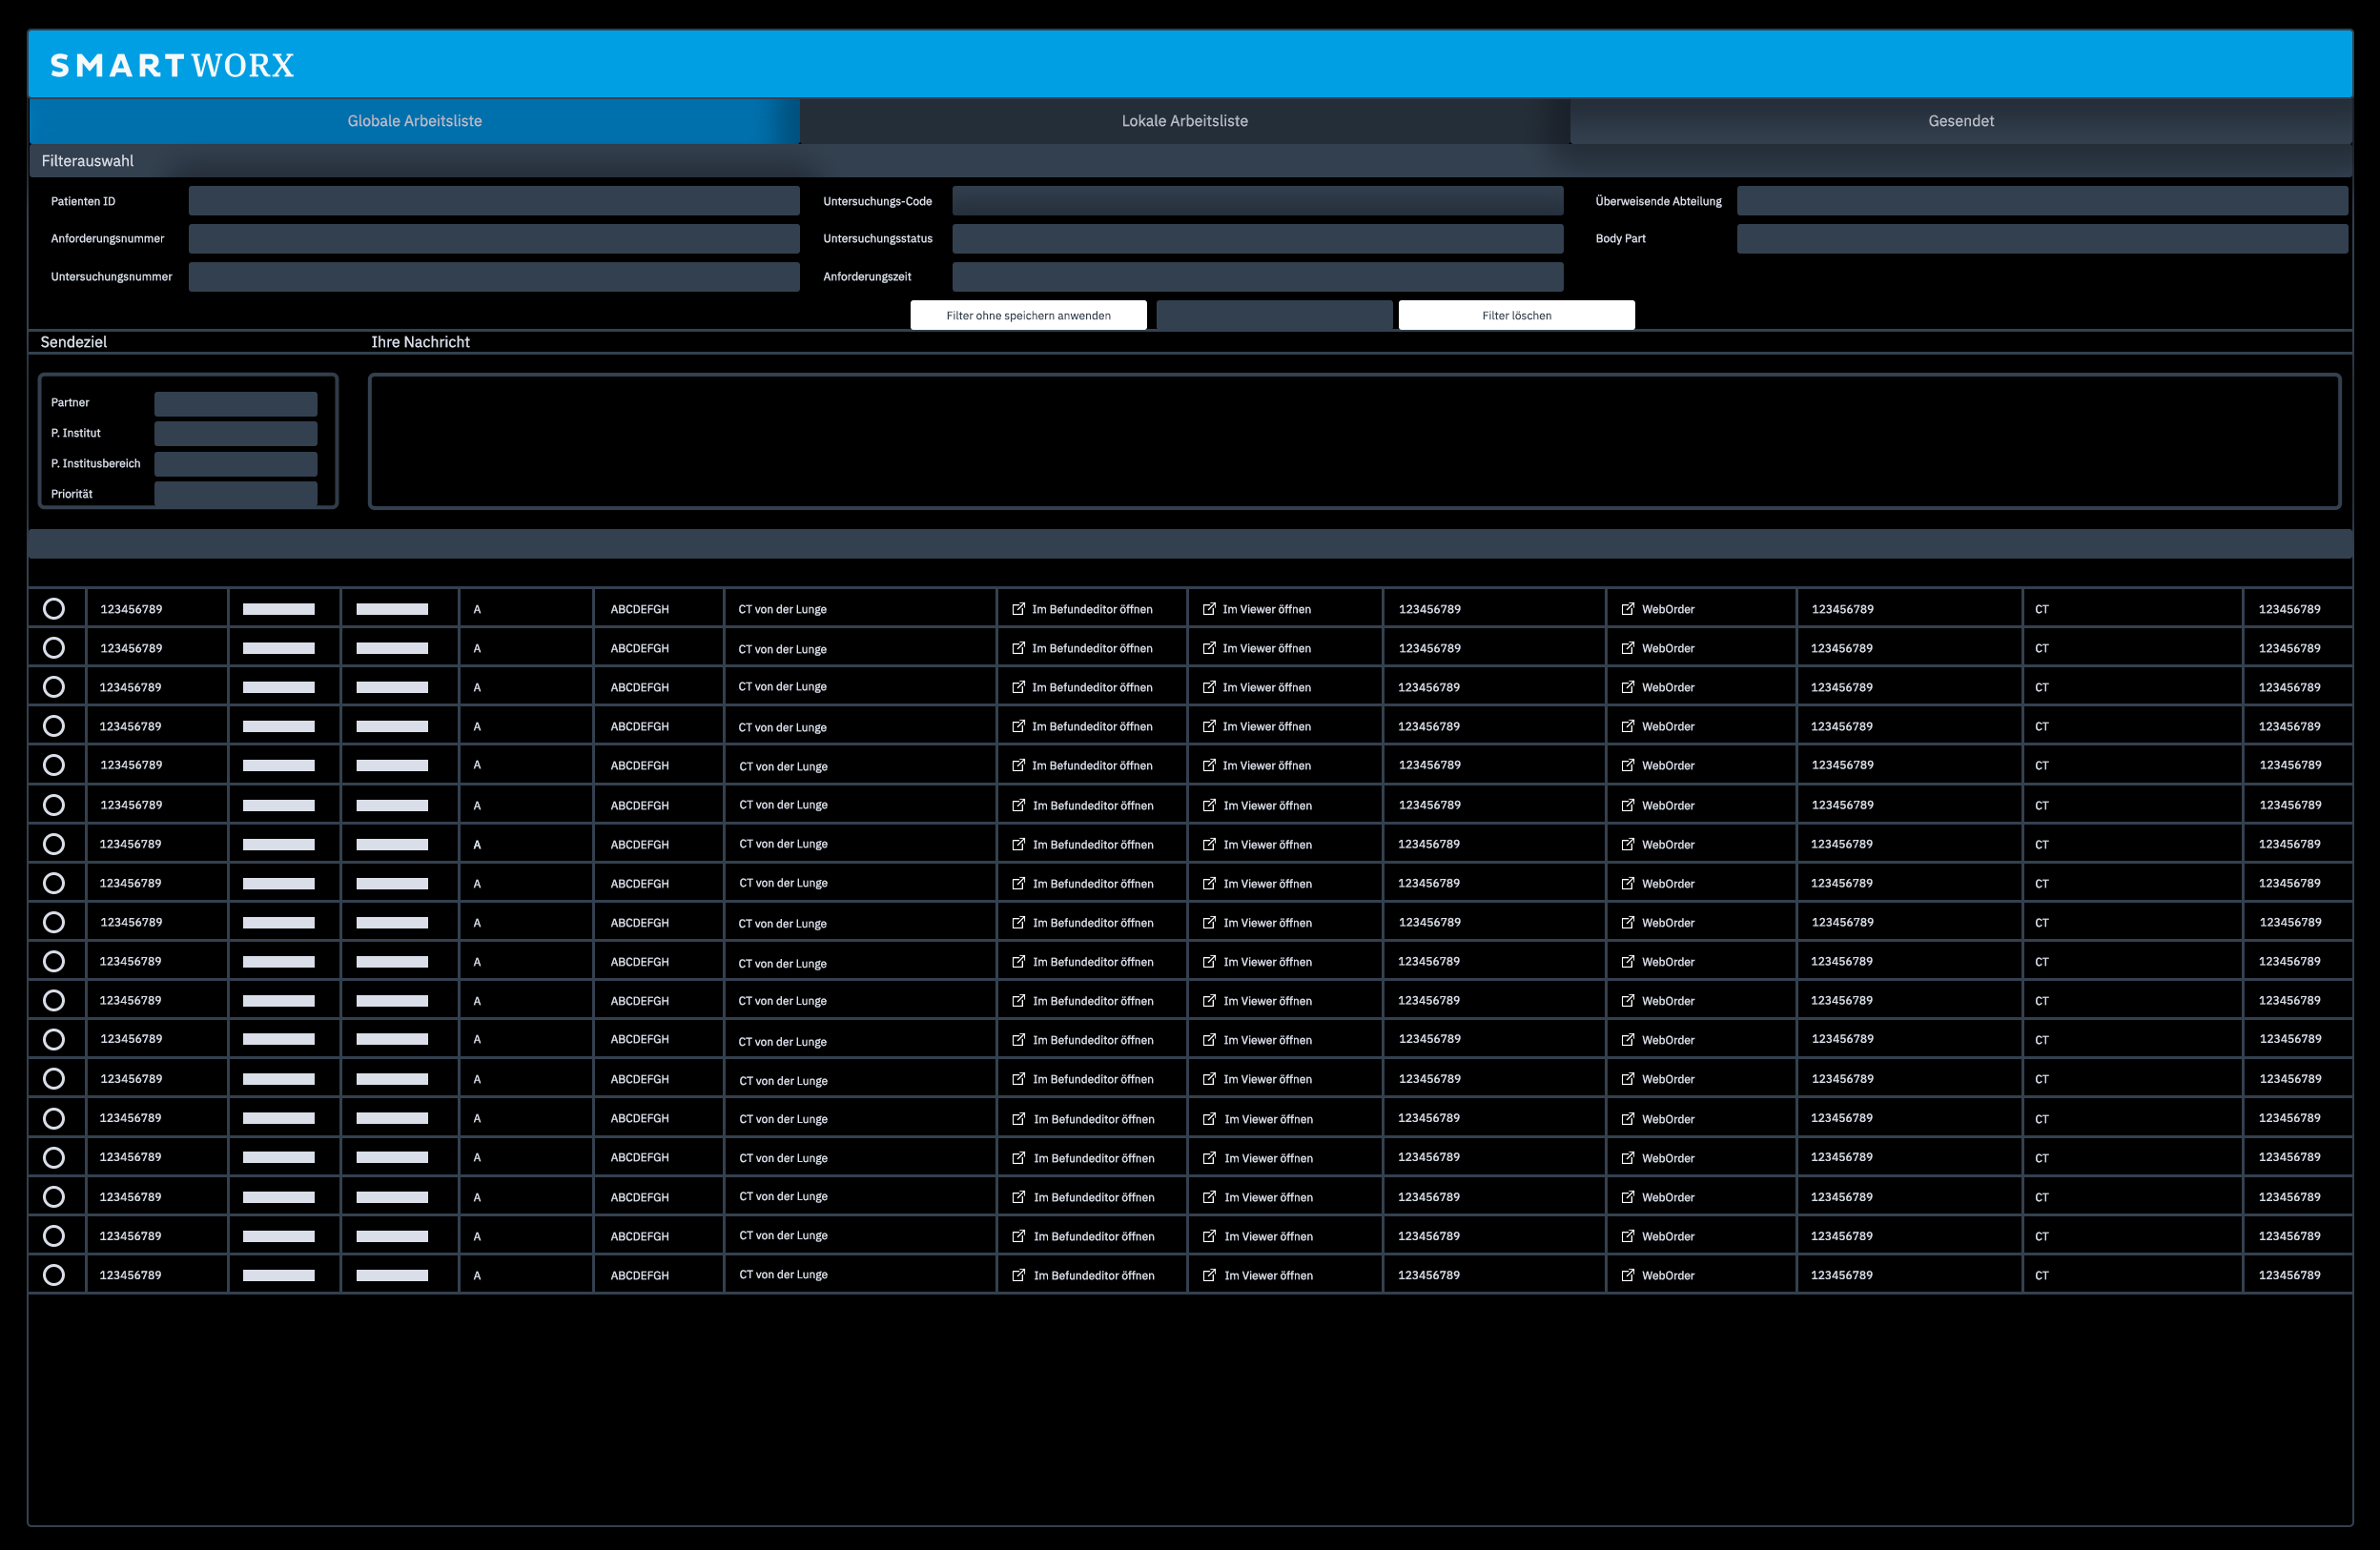Open P. Institusbereich selection field
This screenshot has height=1550, width=2380.
(236, 464)
